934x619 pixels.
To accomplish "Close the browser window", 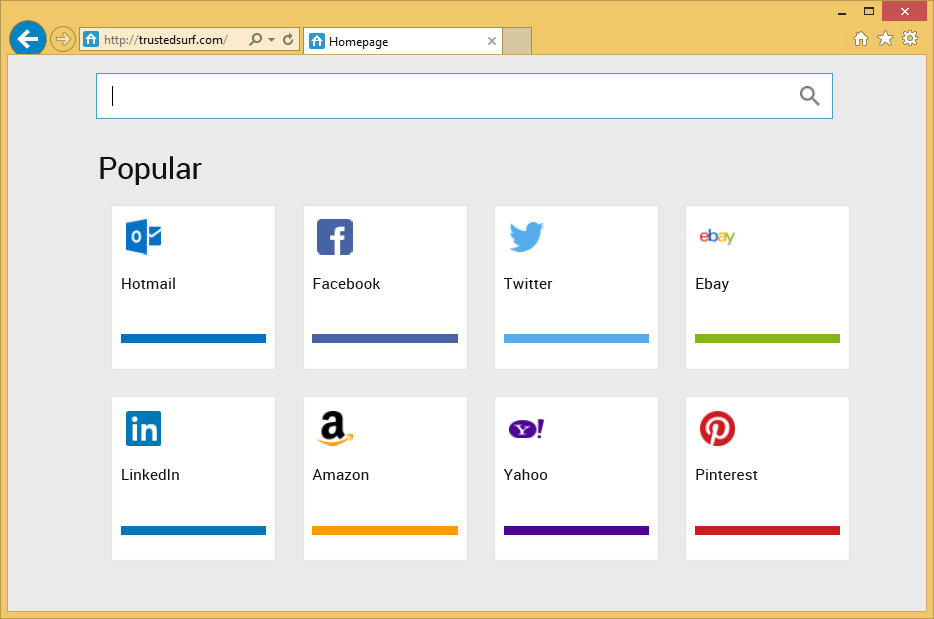I will [x=905, y=12].
